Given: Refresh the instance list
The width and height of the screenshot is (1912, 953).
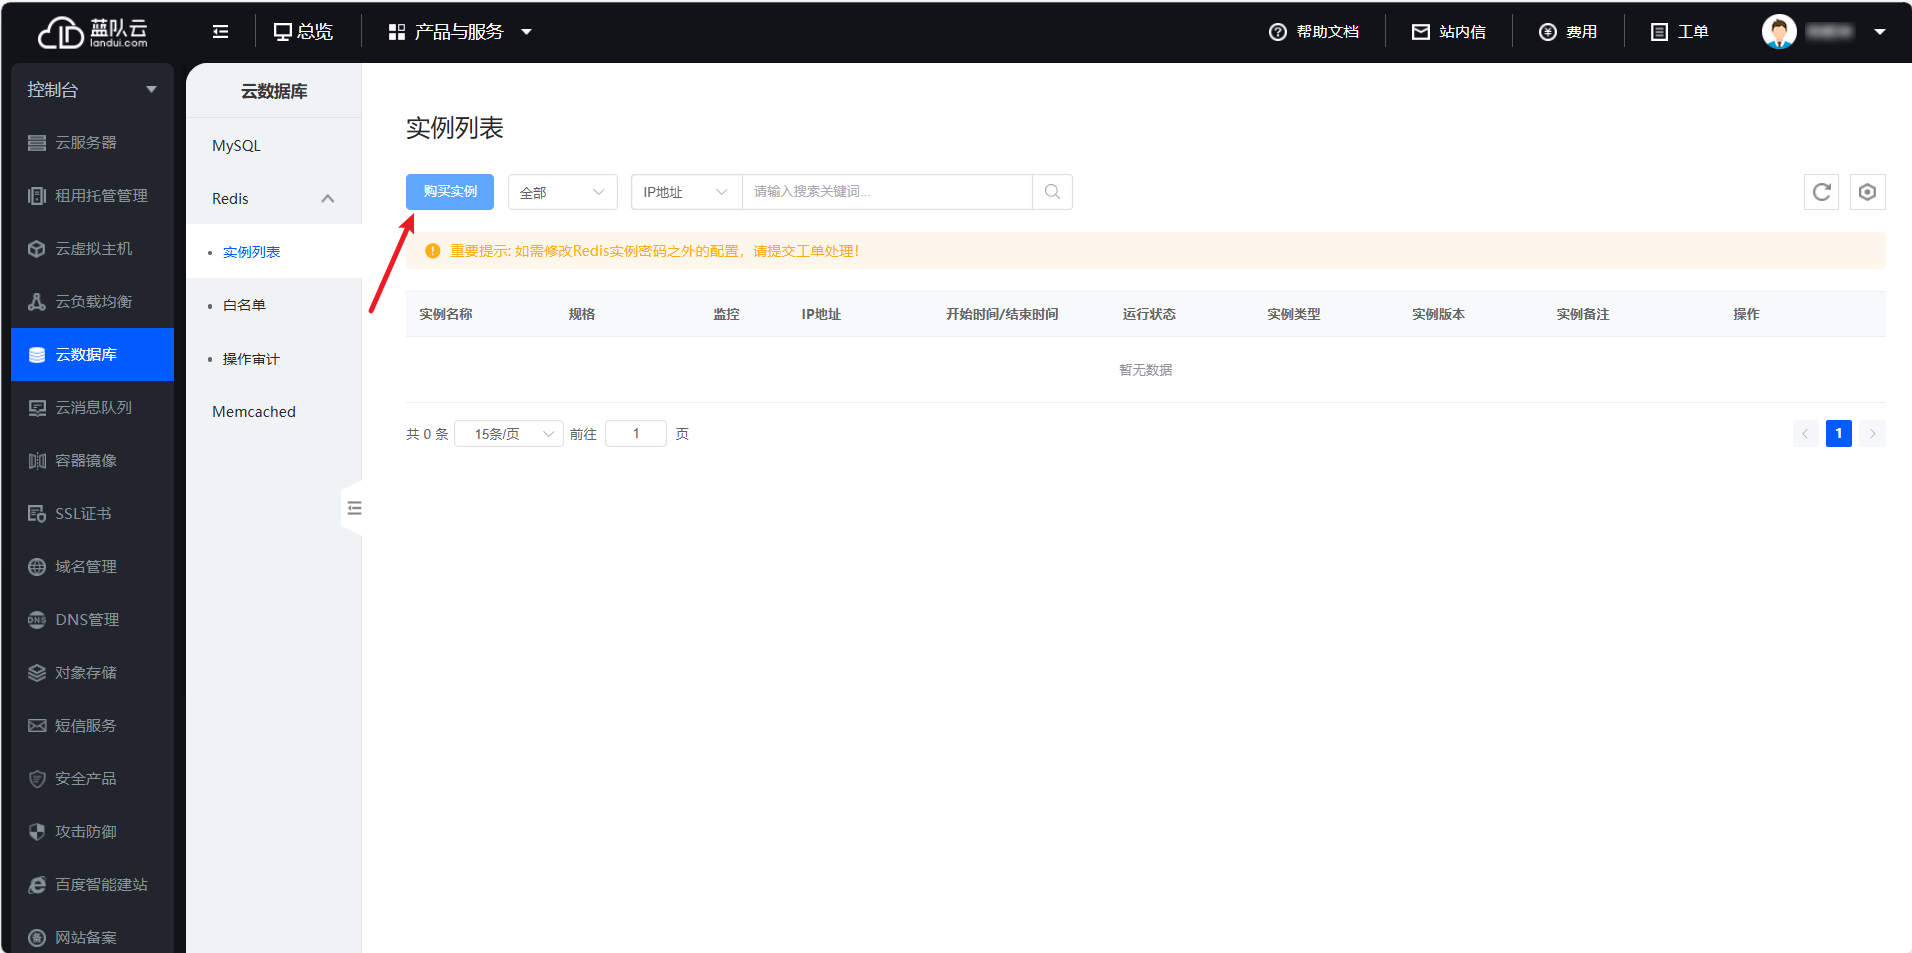Looking at the screenshot, I should pos(1821,191).
